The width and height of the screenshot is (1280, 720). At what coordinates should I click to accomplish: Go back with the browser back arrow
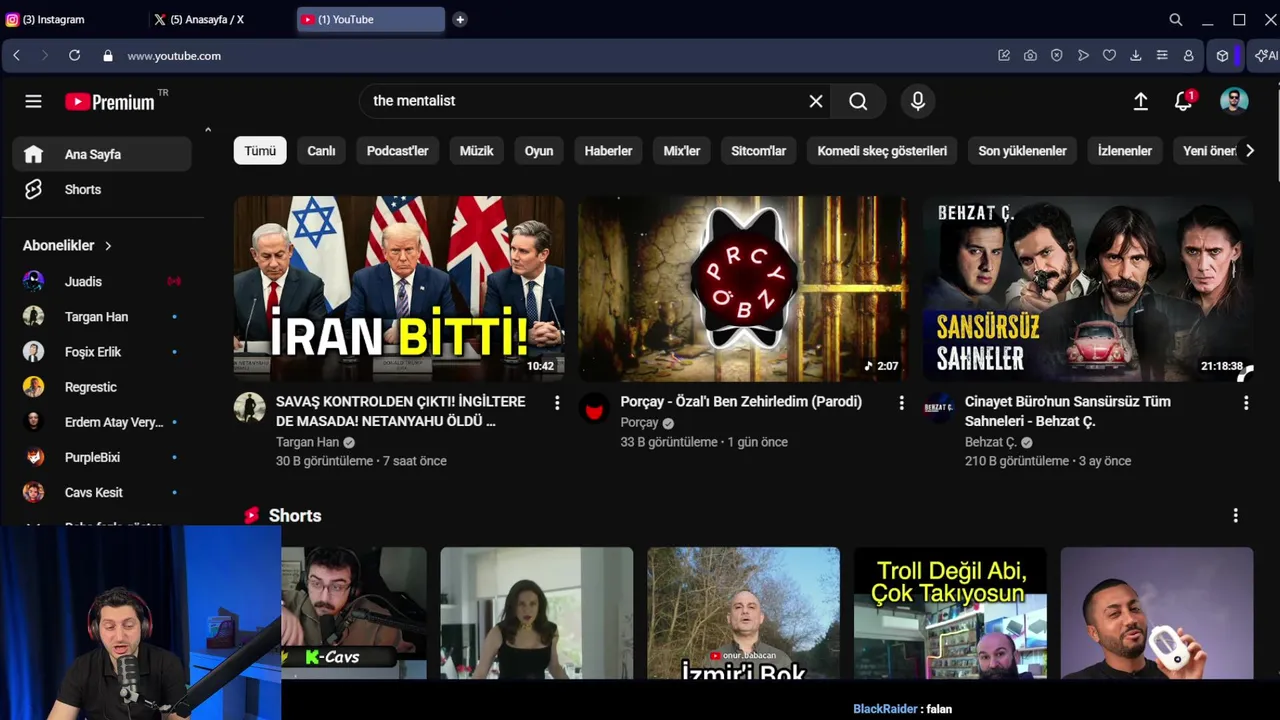click(16, 56)
